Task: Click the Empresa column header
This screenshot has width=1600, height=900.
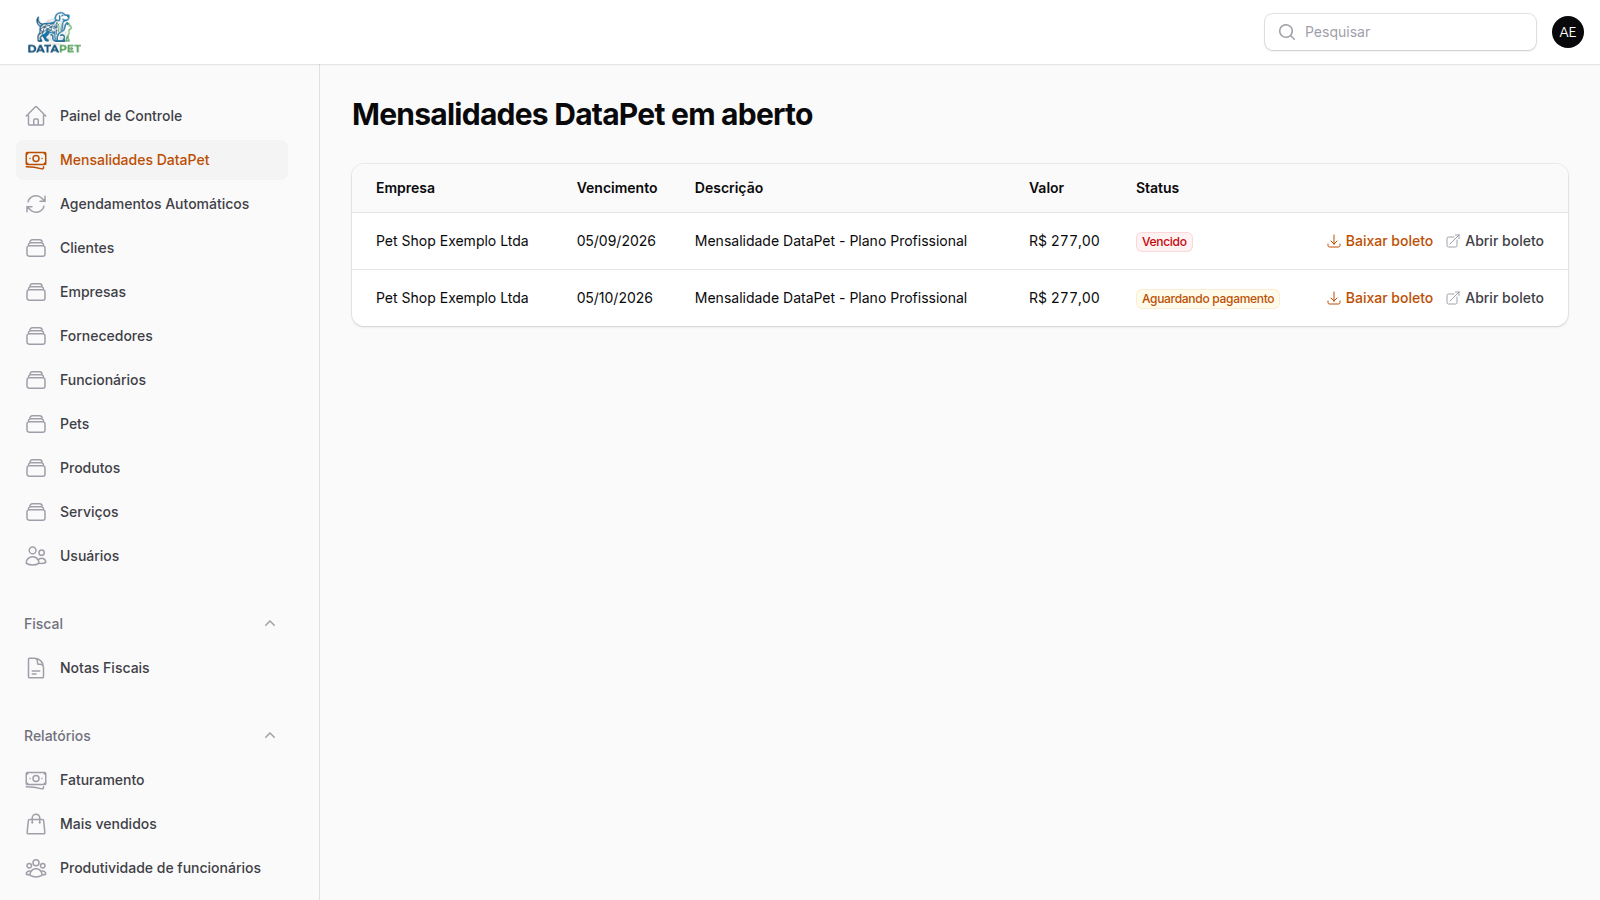Action: pyautogui.click(x=405, y=188)
